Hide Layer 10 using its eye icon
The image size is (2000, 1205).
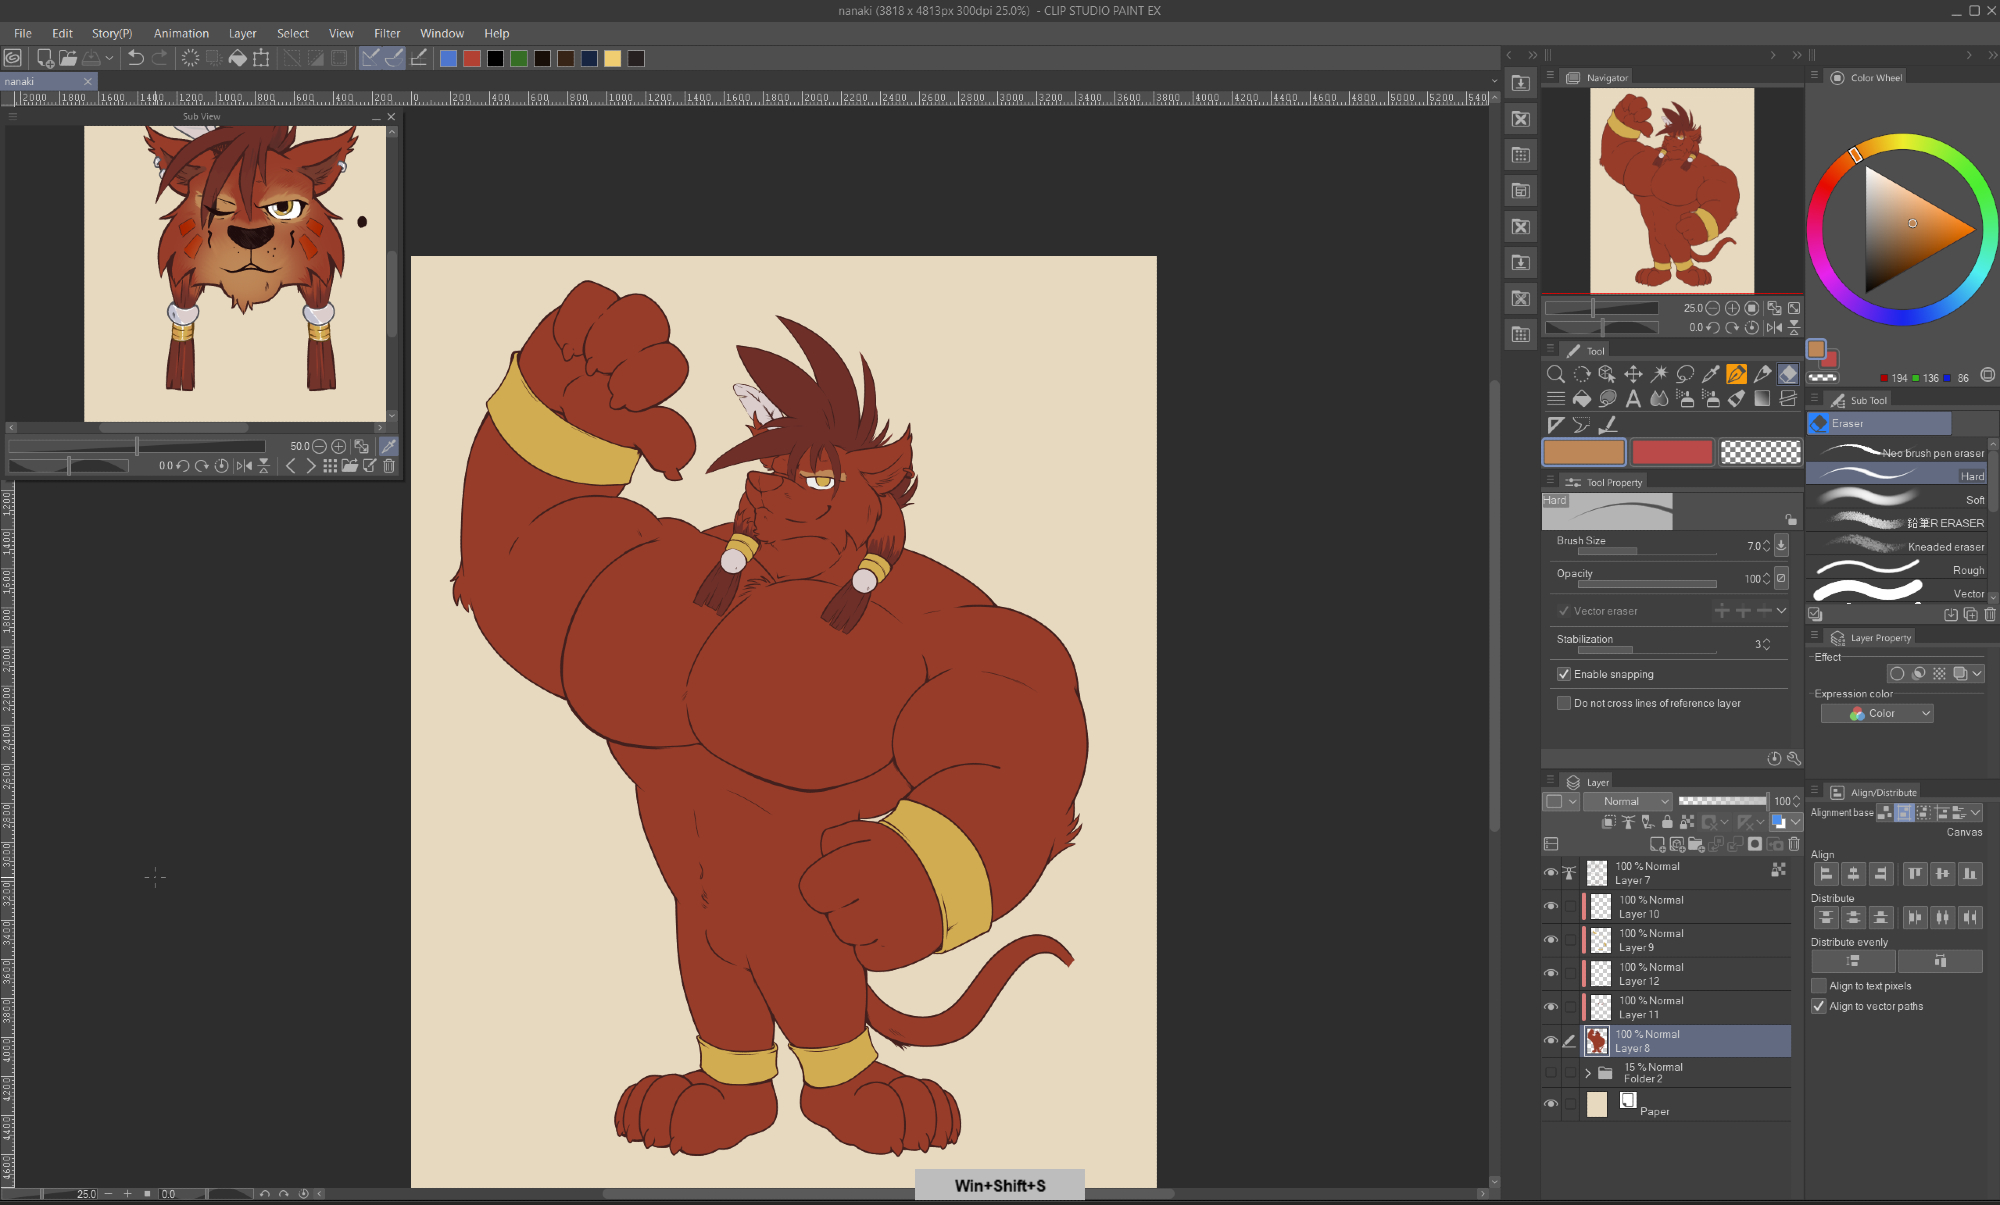tap(1551, 907)
